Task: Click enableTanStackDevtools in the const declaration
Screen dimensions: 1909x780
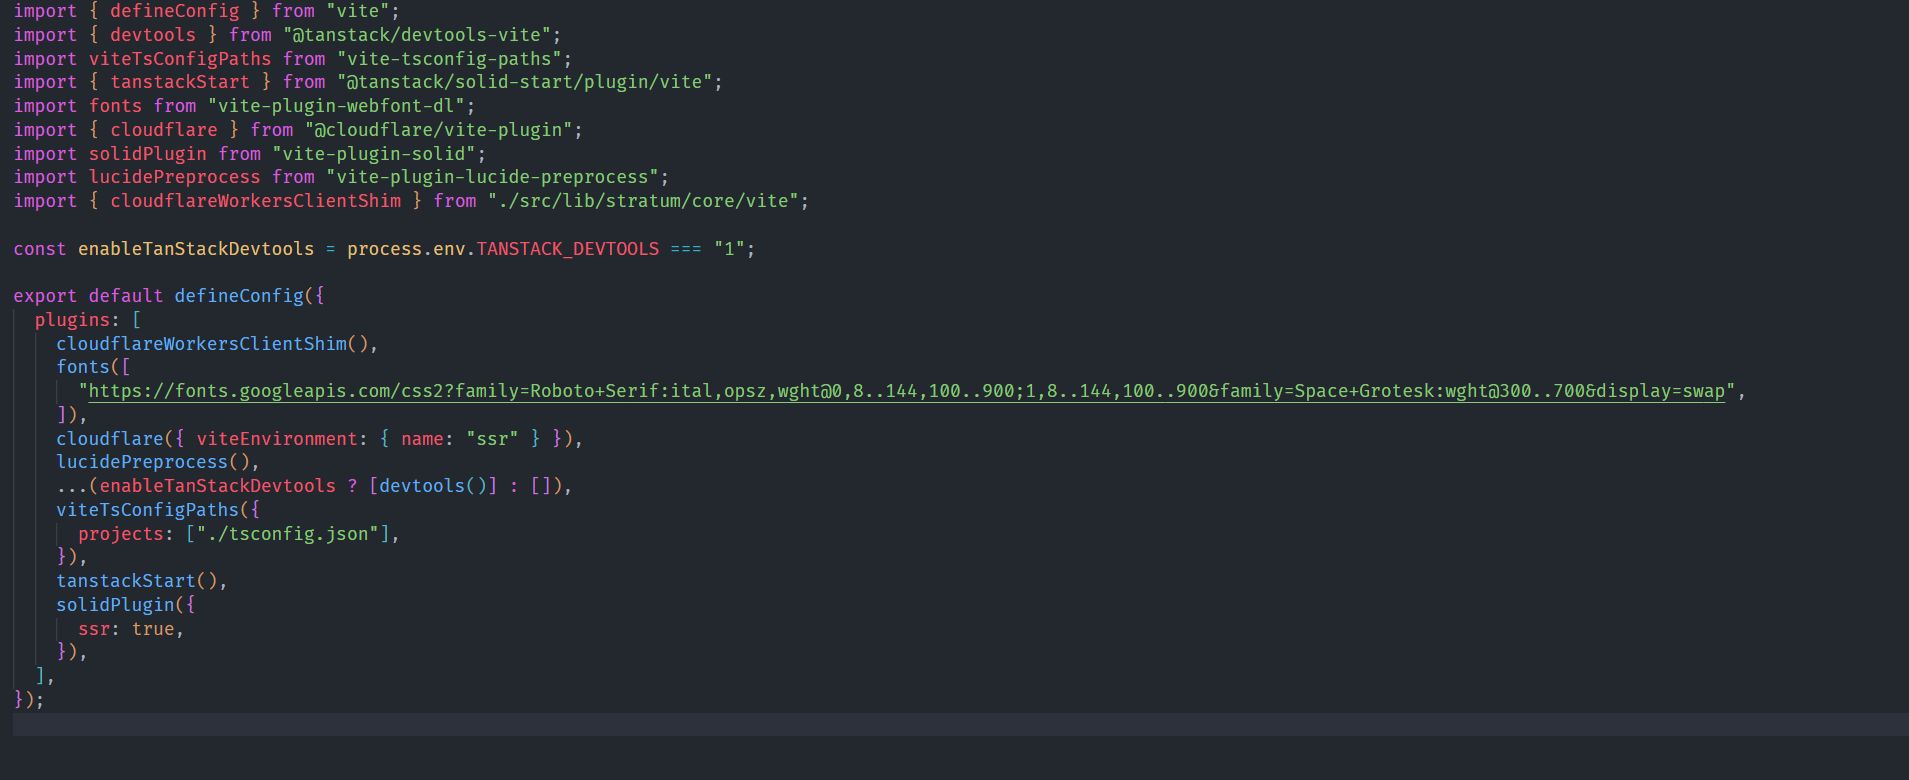Action: pyautogui.click(x=196, y=249)
